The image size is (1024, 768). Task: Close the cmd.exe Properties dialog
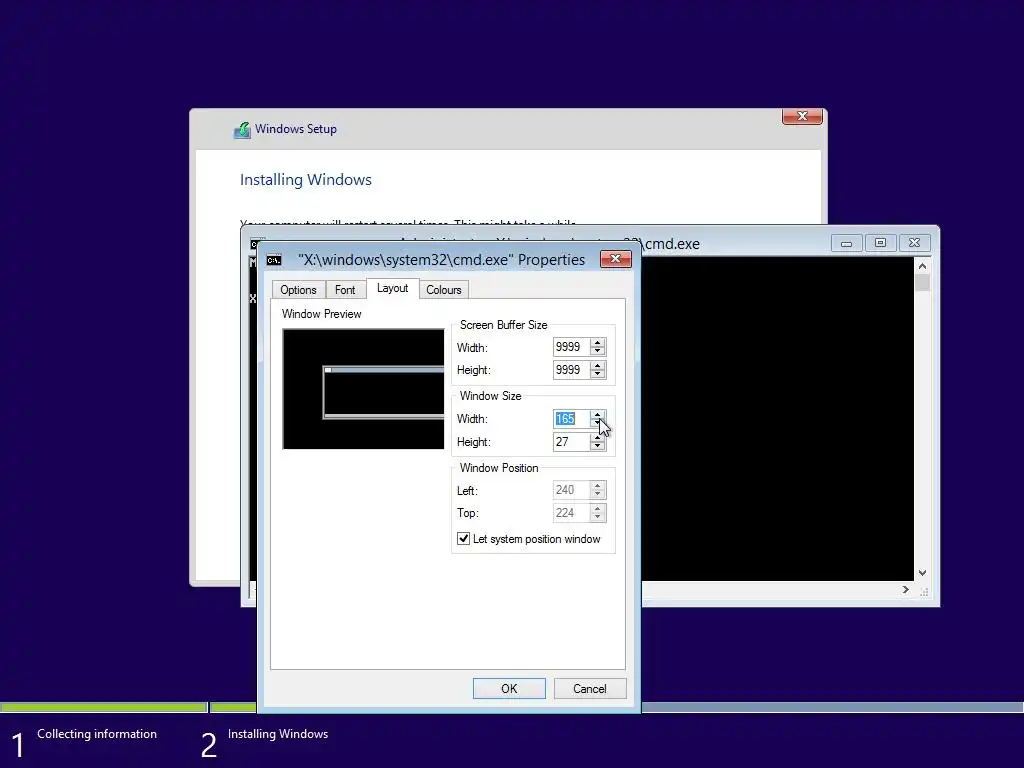tap(615, 259)
